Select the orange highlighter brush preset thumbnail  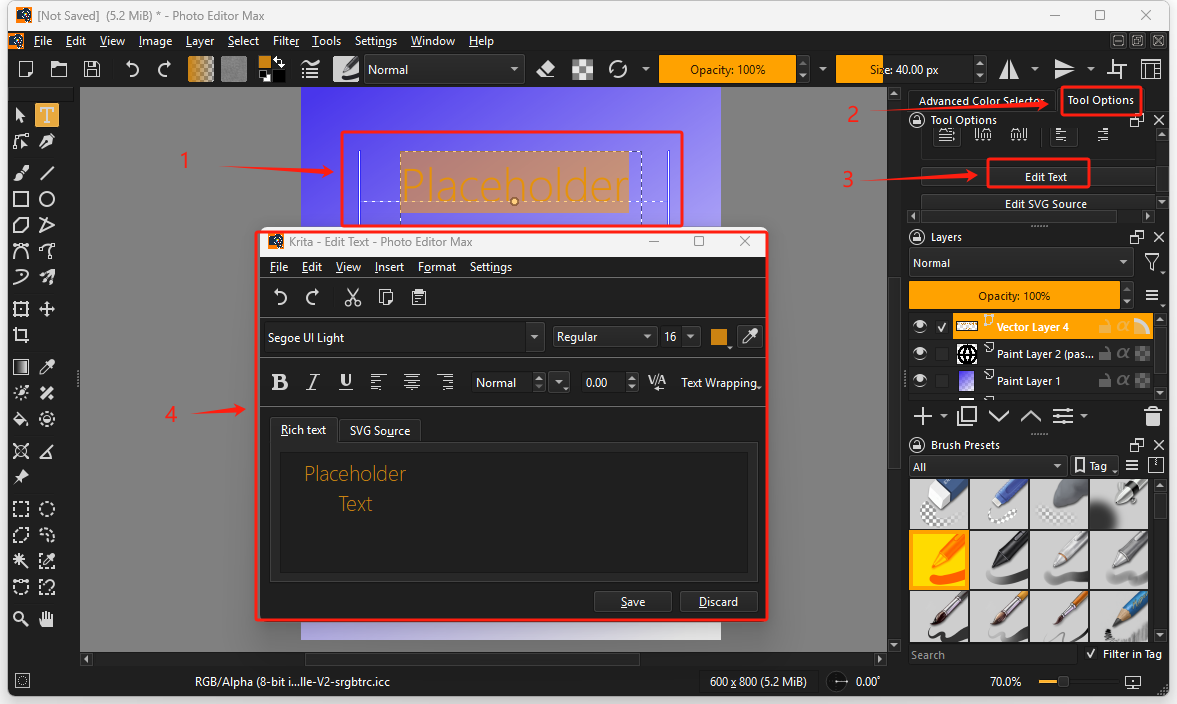pyautogui.click(x=938, y=560)
